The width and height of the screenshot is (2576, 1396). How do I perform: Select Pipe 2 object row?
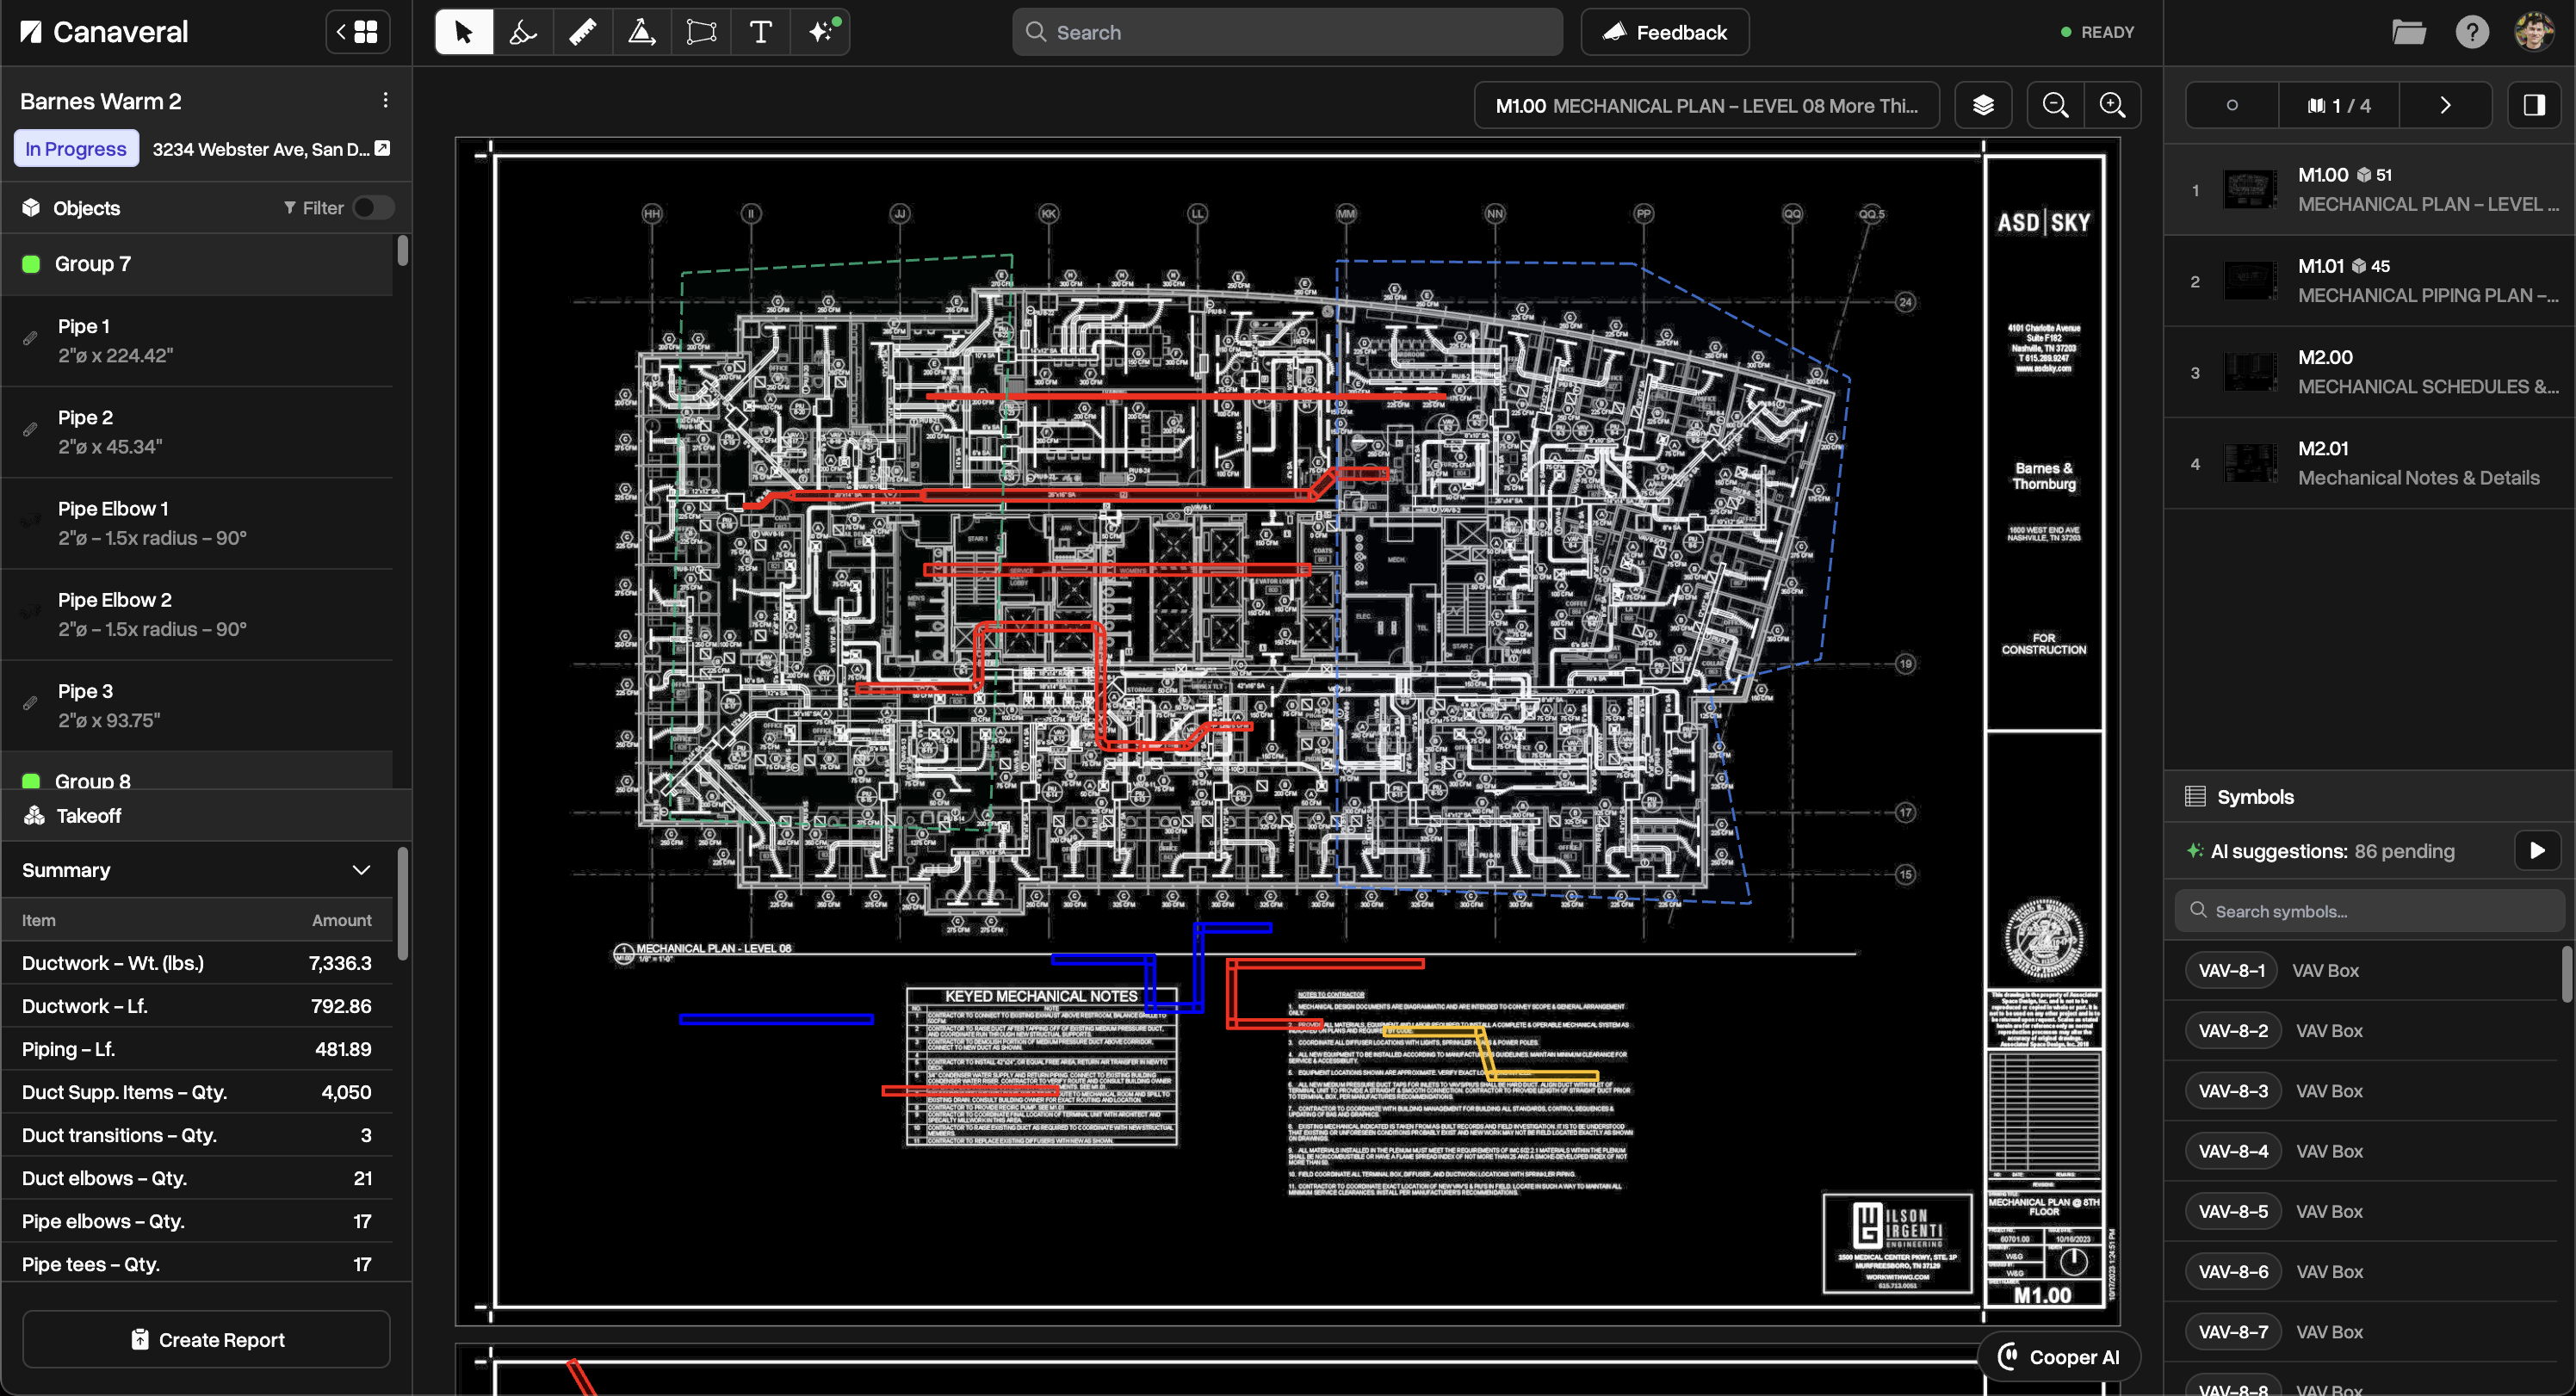(x=198, y=432)
